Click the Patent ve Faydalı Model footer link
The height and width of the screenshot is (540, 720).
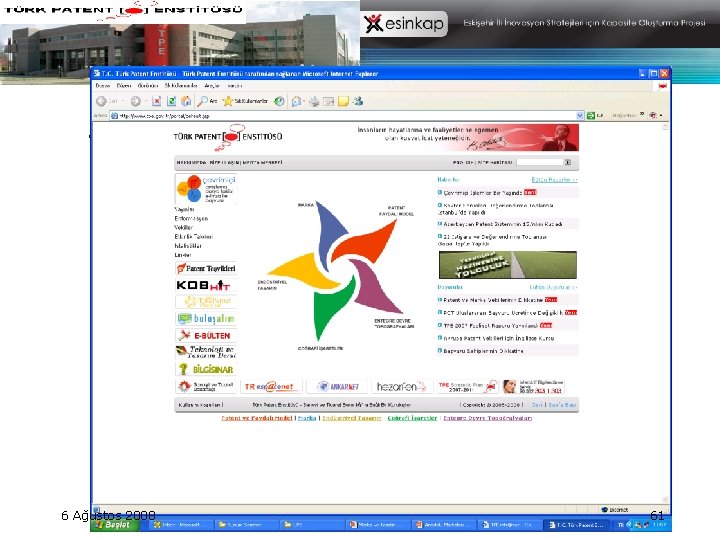(x=257, y=418)
